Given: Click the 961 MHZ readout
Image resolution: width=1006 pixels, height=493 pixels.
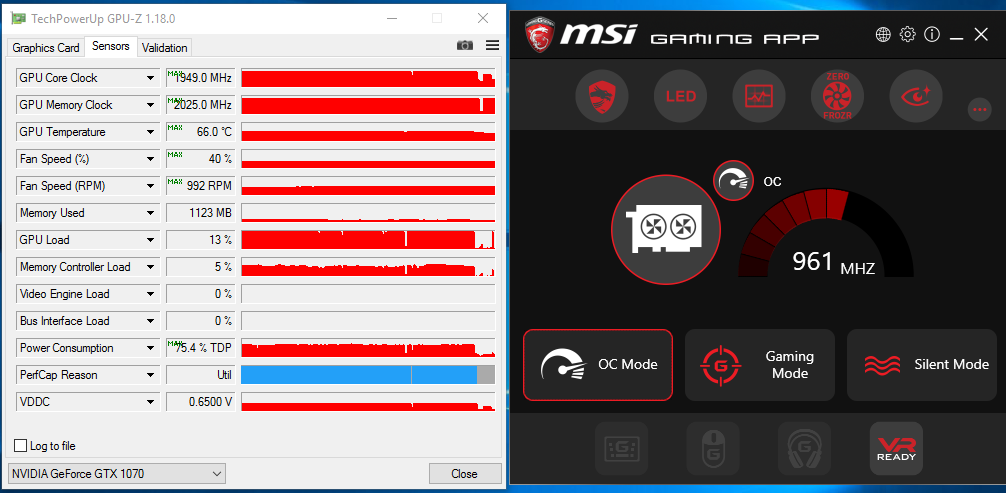Looking at the screenshot, I should (833, 262).
